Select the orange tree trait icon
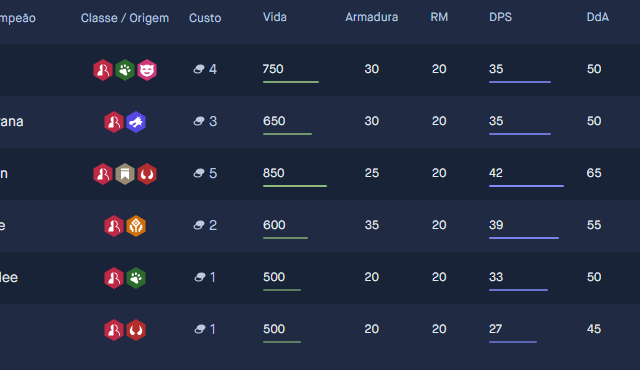Viewport: 640px width, 370px height. pyautogui.click(x=136, y=226)
